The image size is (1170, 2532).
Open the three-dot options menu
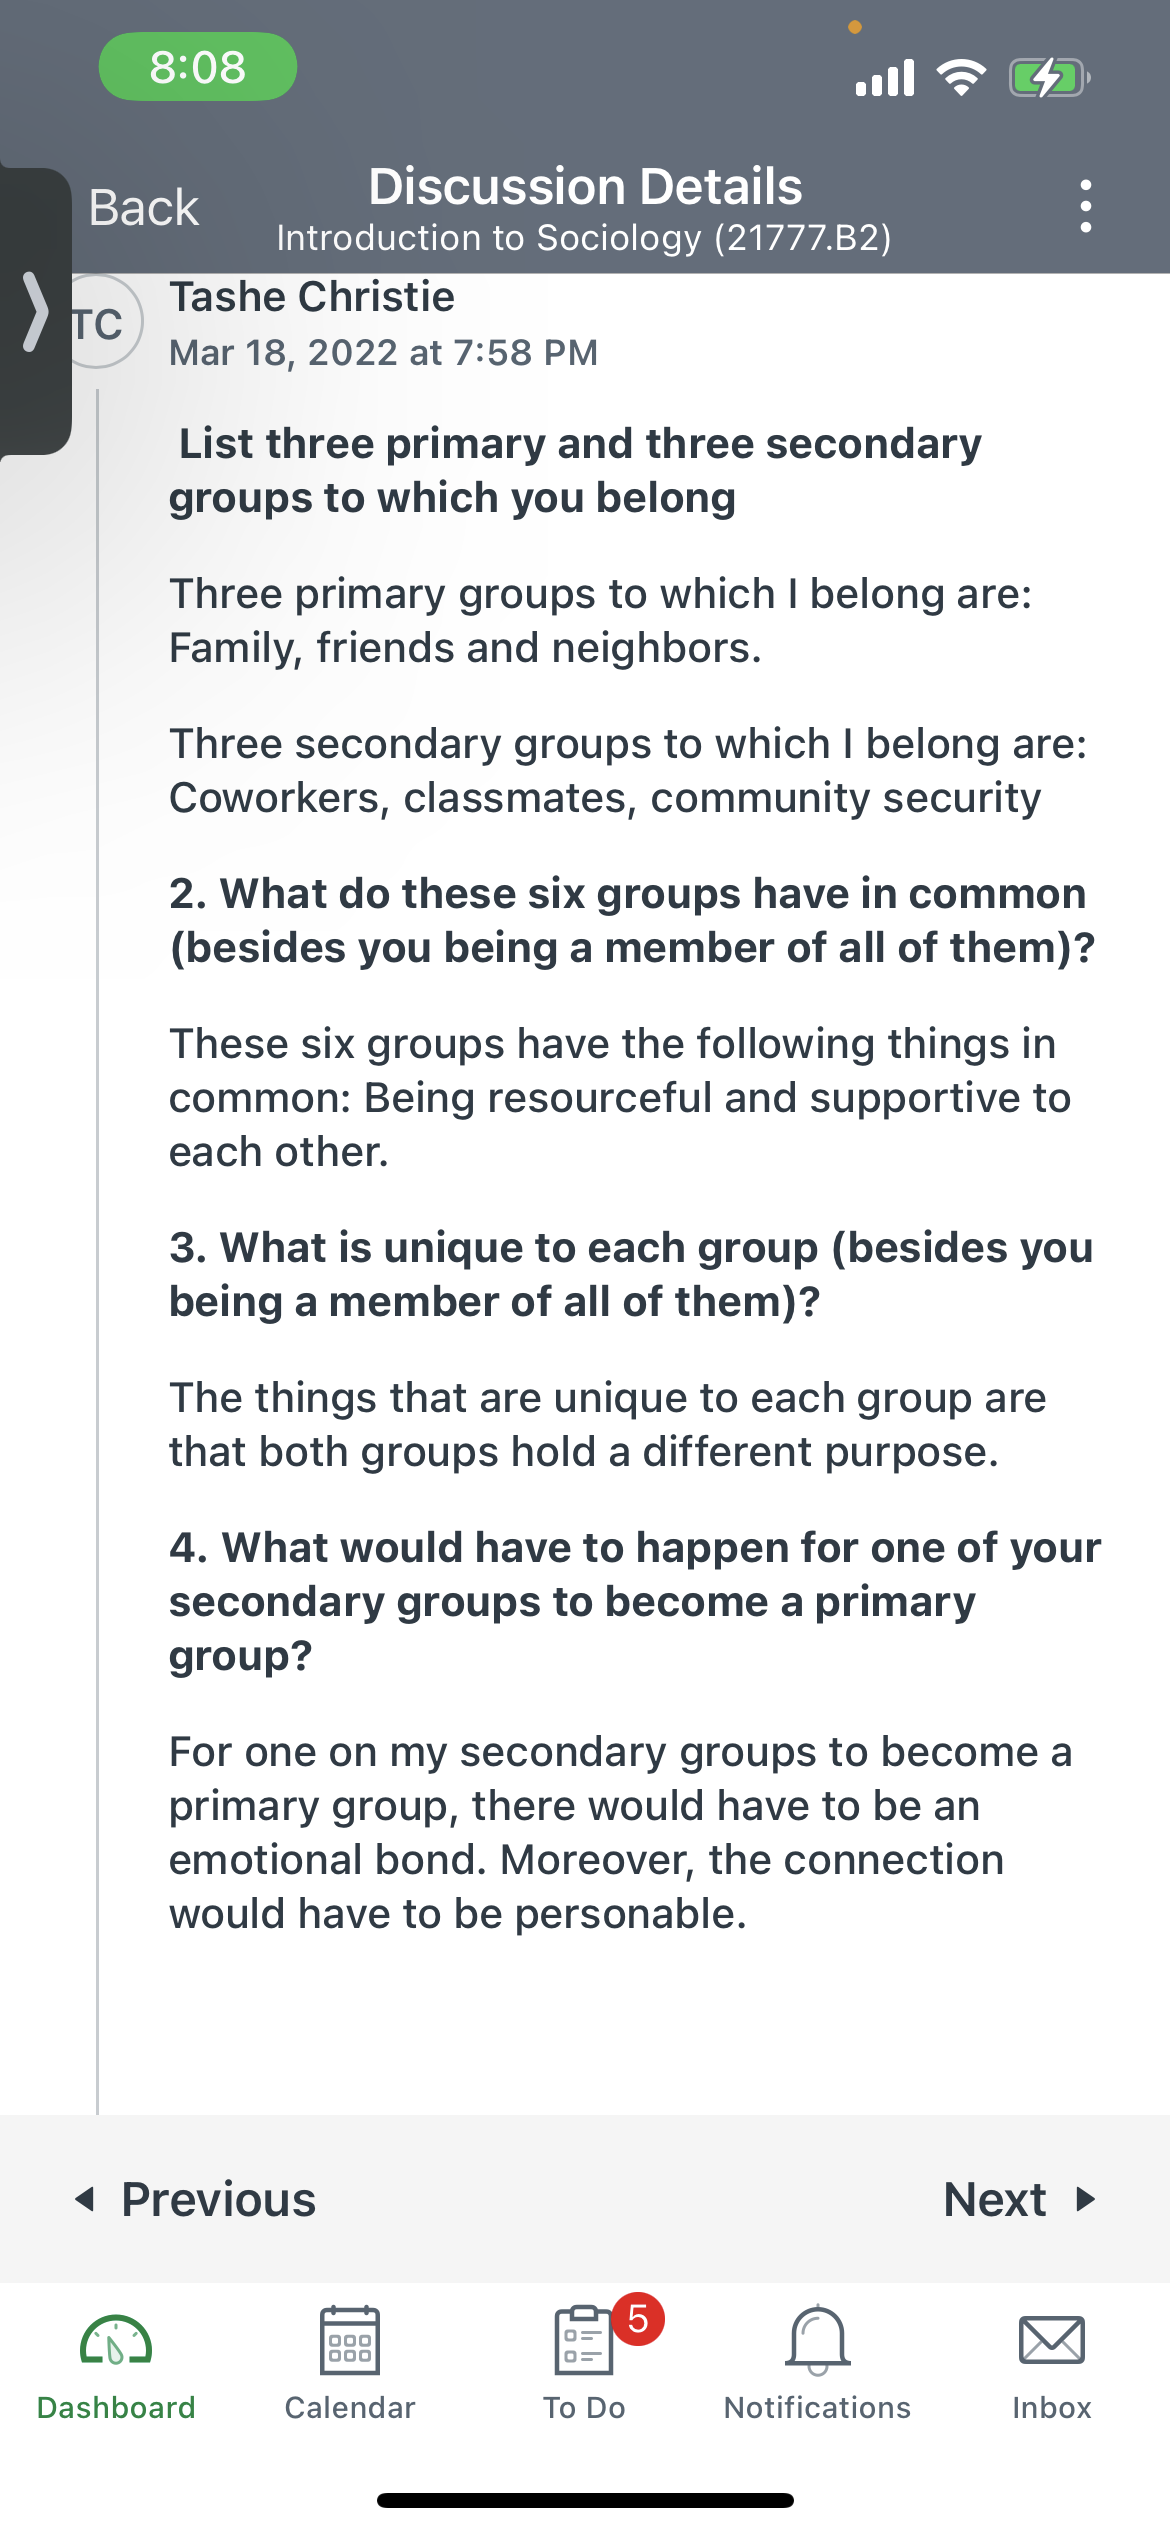[x=1085, y=207]
